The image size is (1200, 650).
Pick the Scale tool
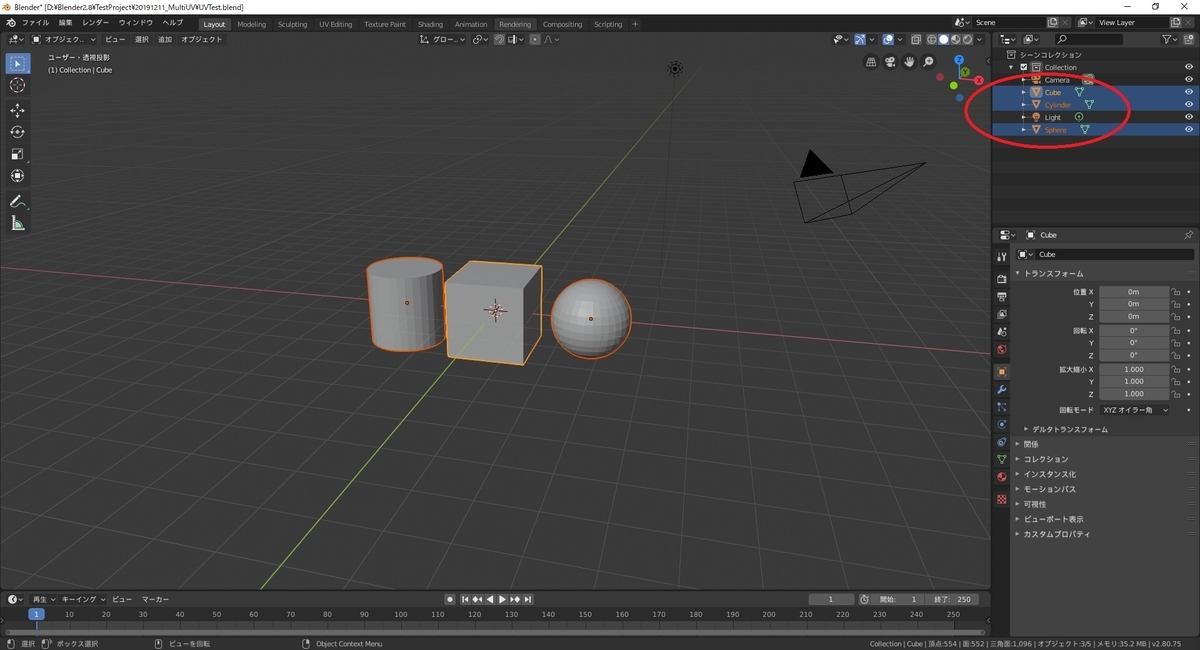17,154
